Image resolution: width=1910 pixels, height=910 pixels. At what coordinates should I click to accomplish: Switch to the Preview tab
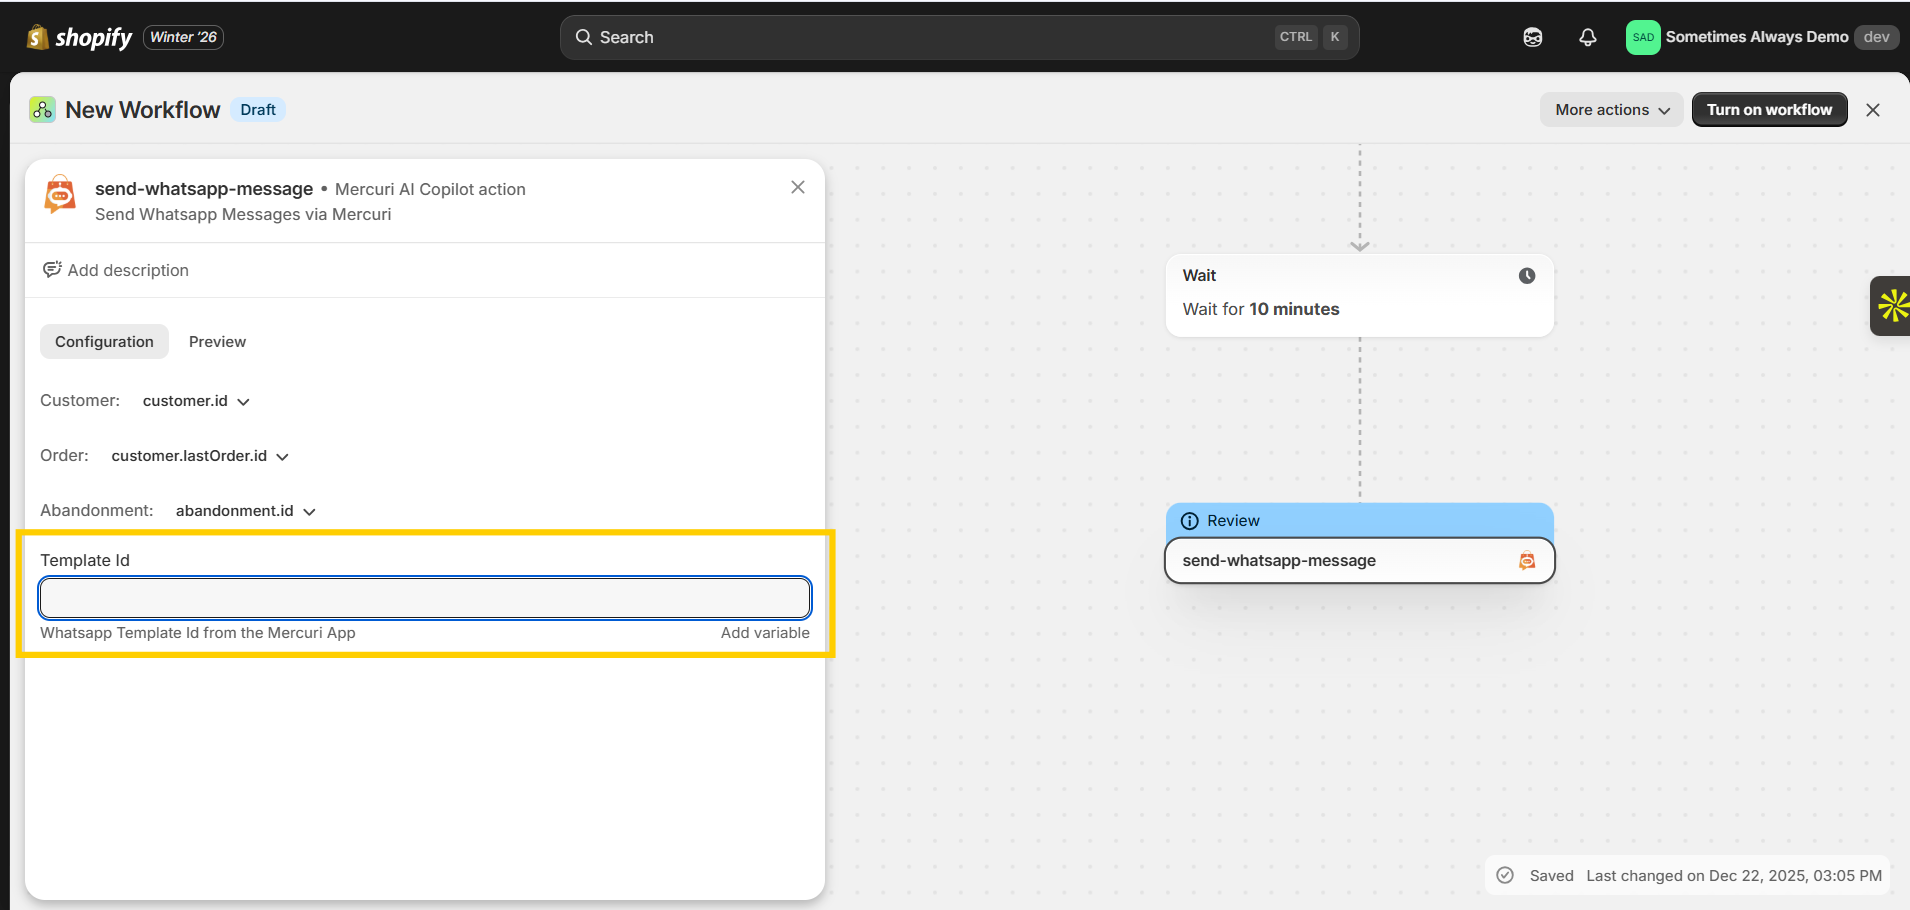point(217,342)
